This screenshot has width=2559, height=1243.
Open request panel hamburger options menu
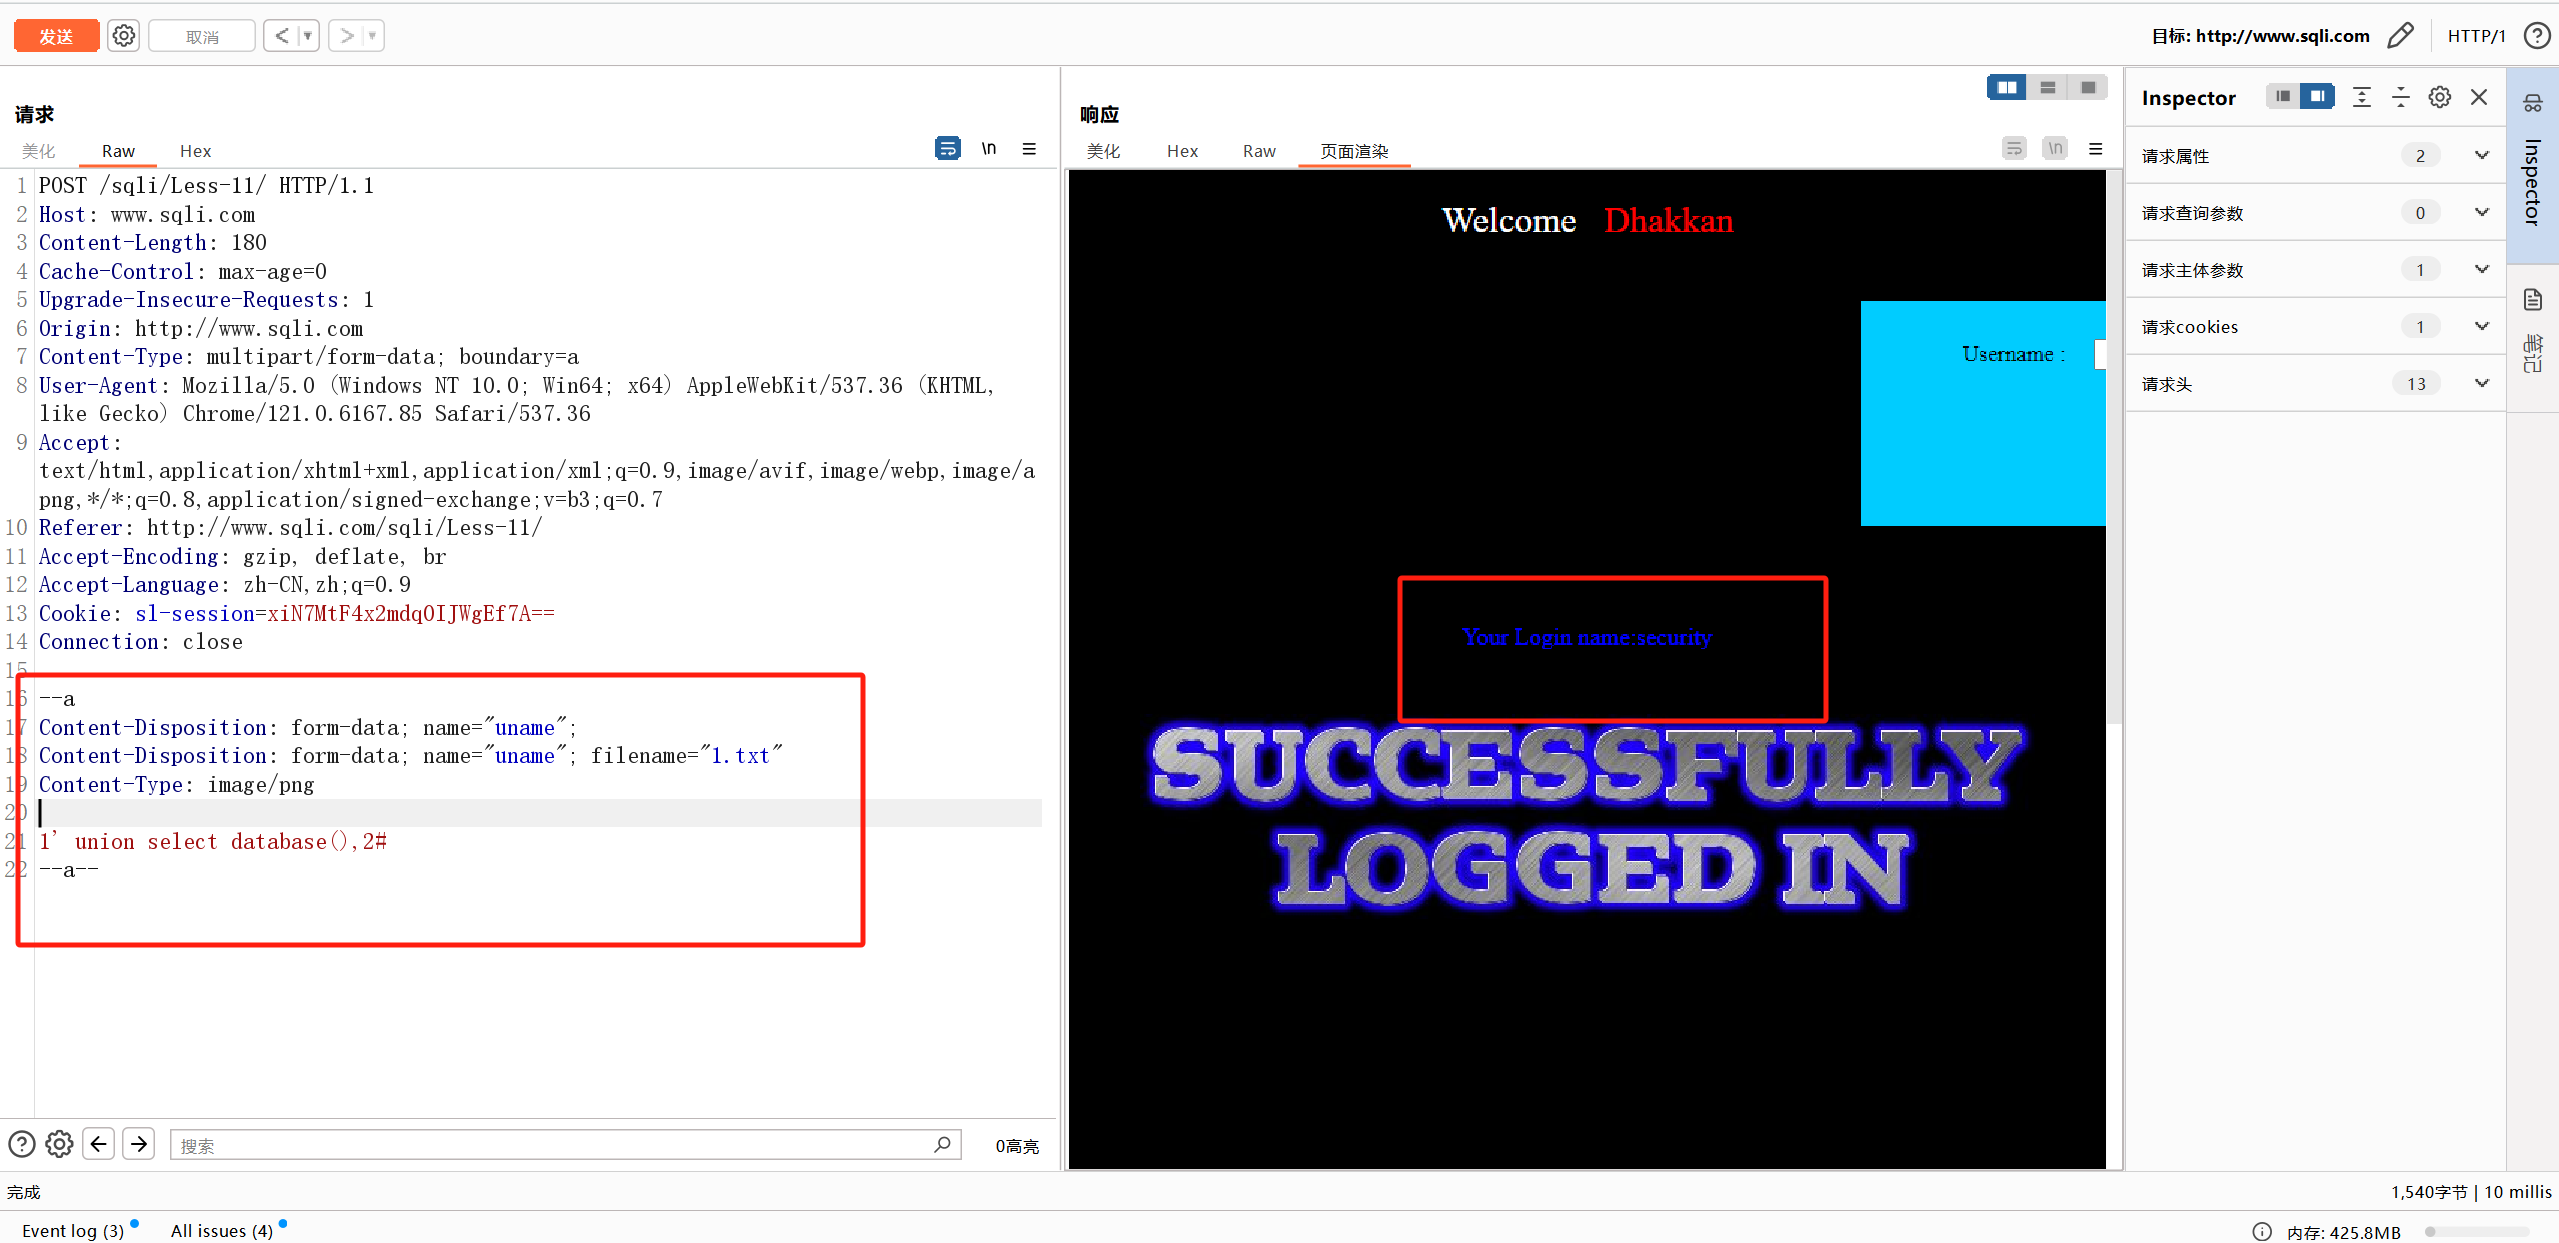point(1029,149)
